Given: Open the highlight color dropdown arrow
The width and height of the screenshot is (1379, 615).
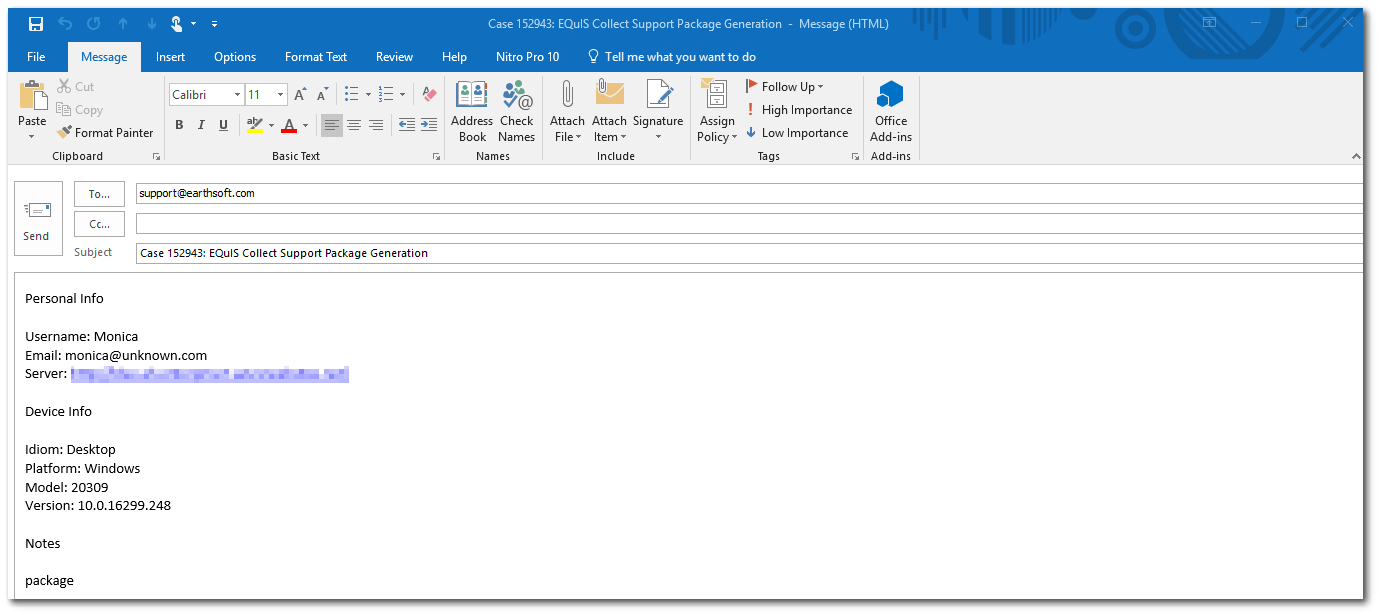Looking at the screenshot, I should (x=271, y=126).
